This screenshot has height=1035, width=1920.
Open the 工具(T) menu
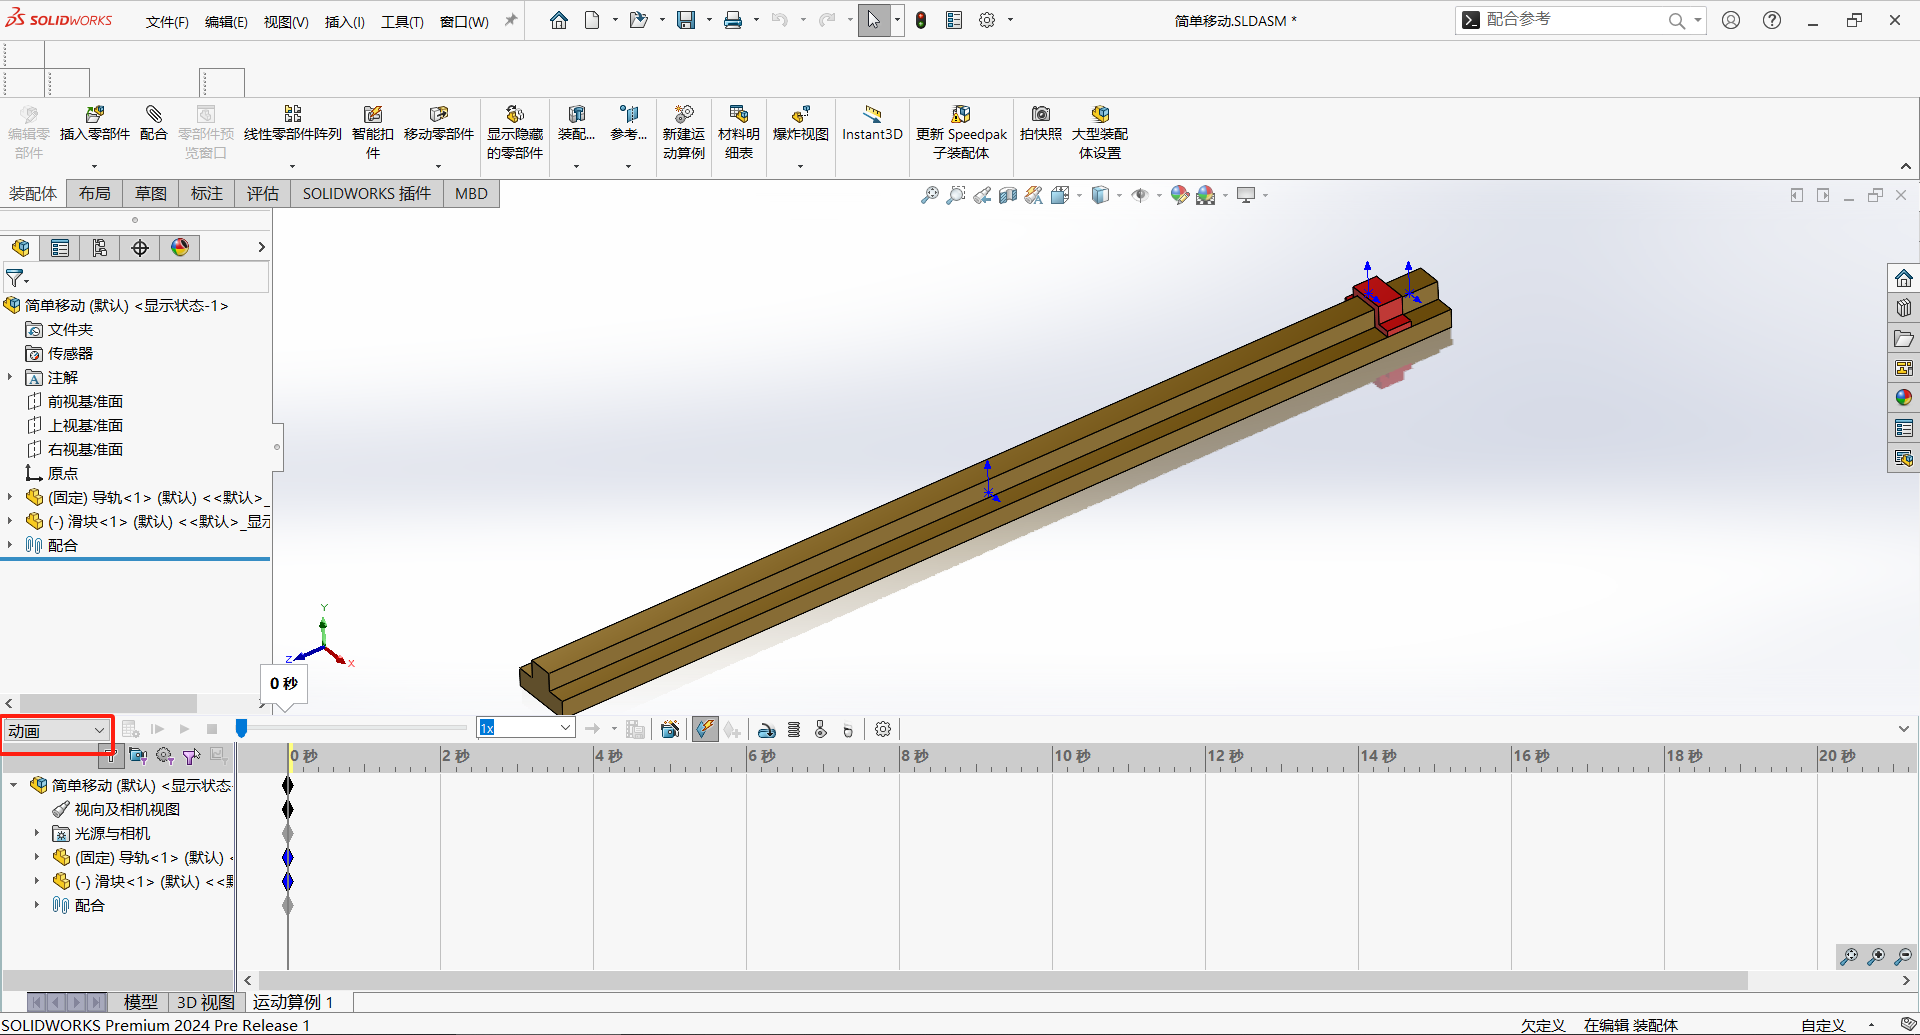tap(402, 21)
